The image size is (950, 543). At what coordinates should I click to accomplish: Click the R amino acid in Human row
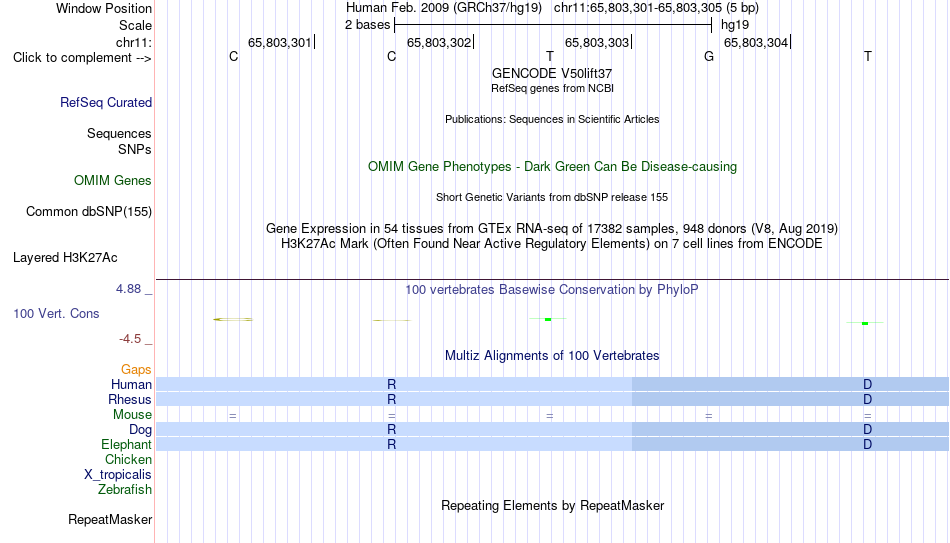pos(391,384)
